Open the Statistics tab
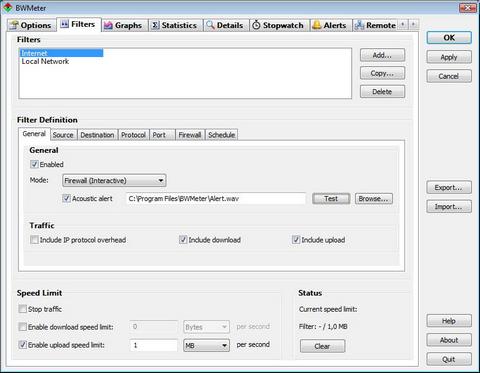 (x=174, y=25)
